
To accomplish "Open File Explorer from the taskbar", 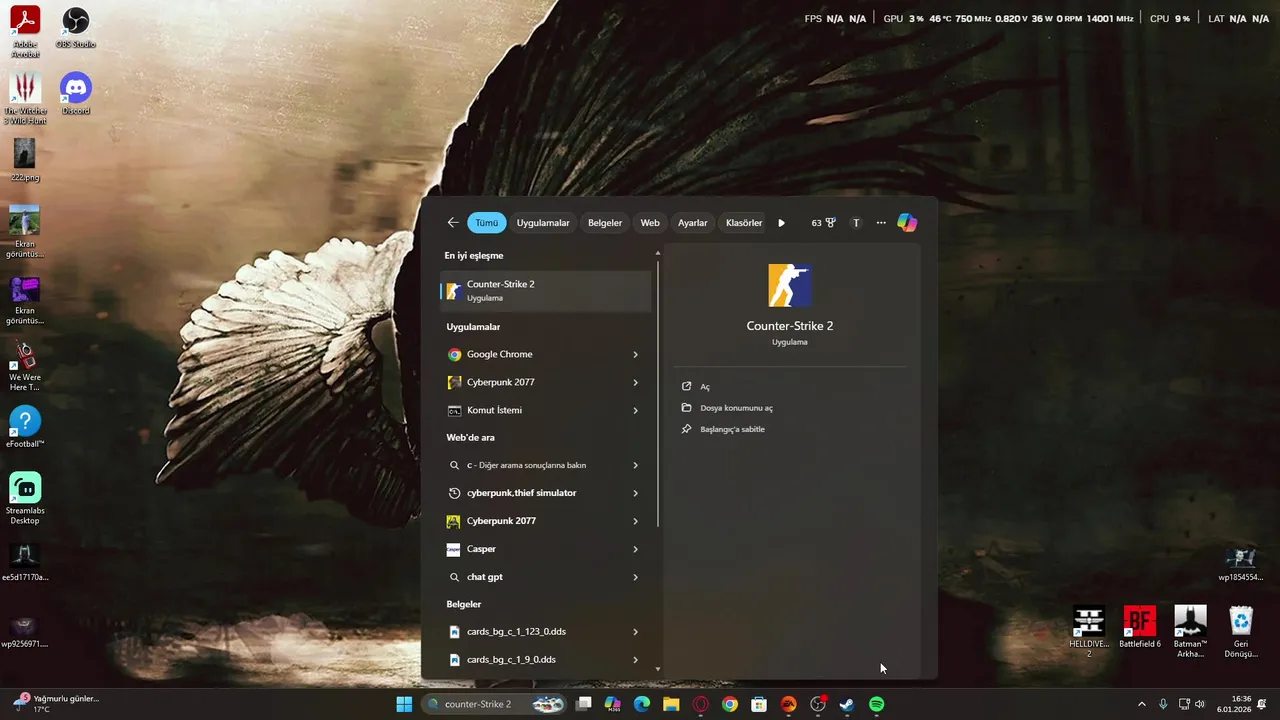I will [671, 704].
